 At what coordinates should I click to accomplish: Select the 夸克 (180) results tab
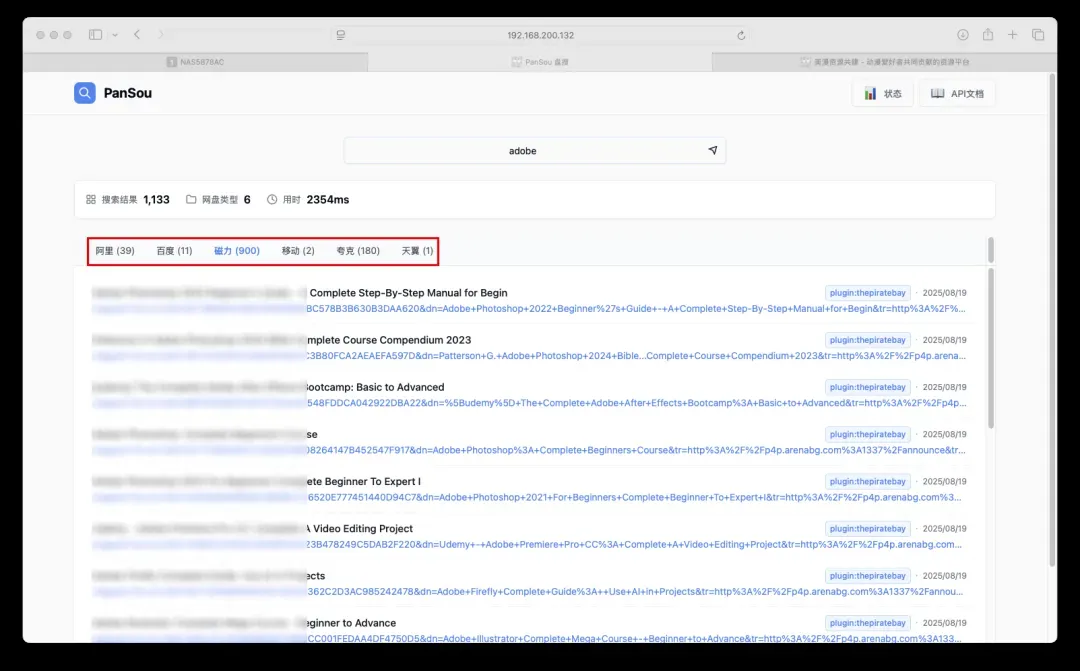pyautogui.click(x=357, y=251)
